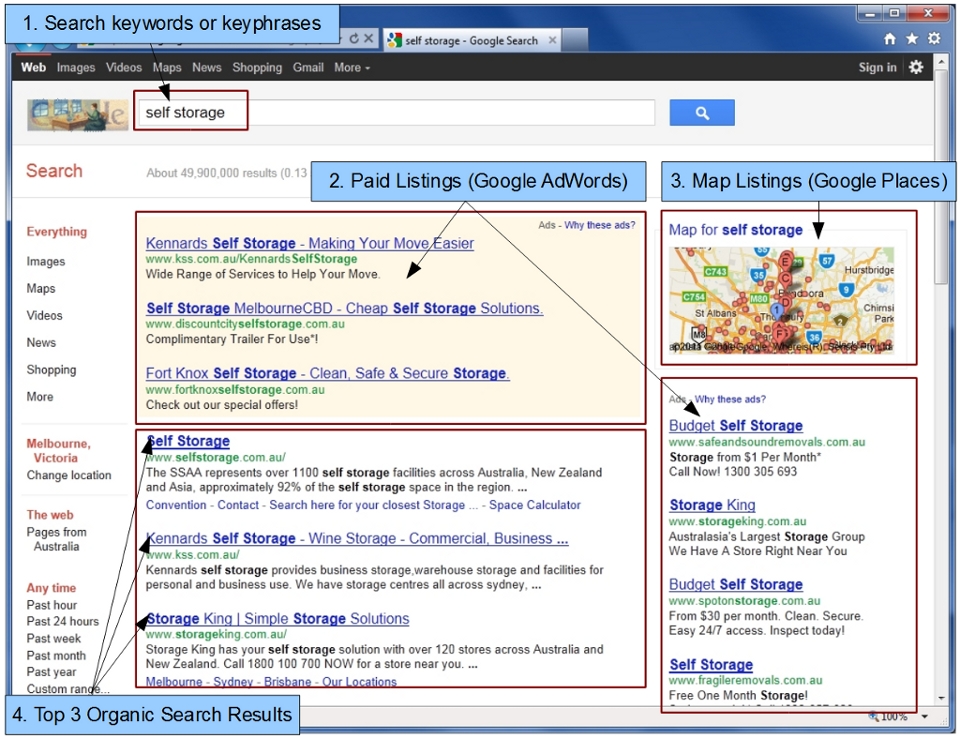Click the Sign in button
Image resolution: width=960 pixels, height=739 pixels.
877,68
